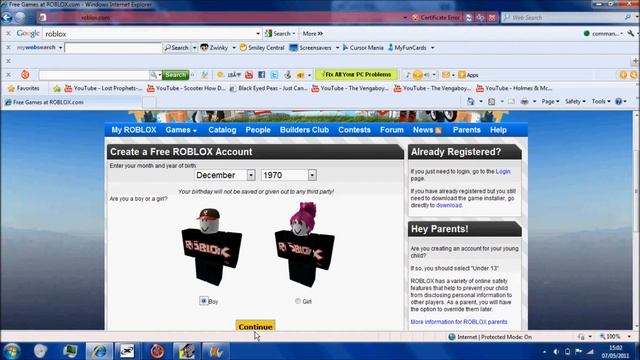The image size is (640, 360).
Task: Click the Favorites star button
Action: [24, 88]
